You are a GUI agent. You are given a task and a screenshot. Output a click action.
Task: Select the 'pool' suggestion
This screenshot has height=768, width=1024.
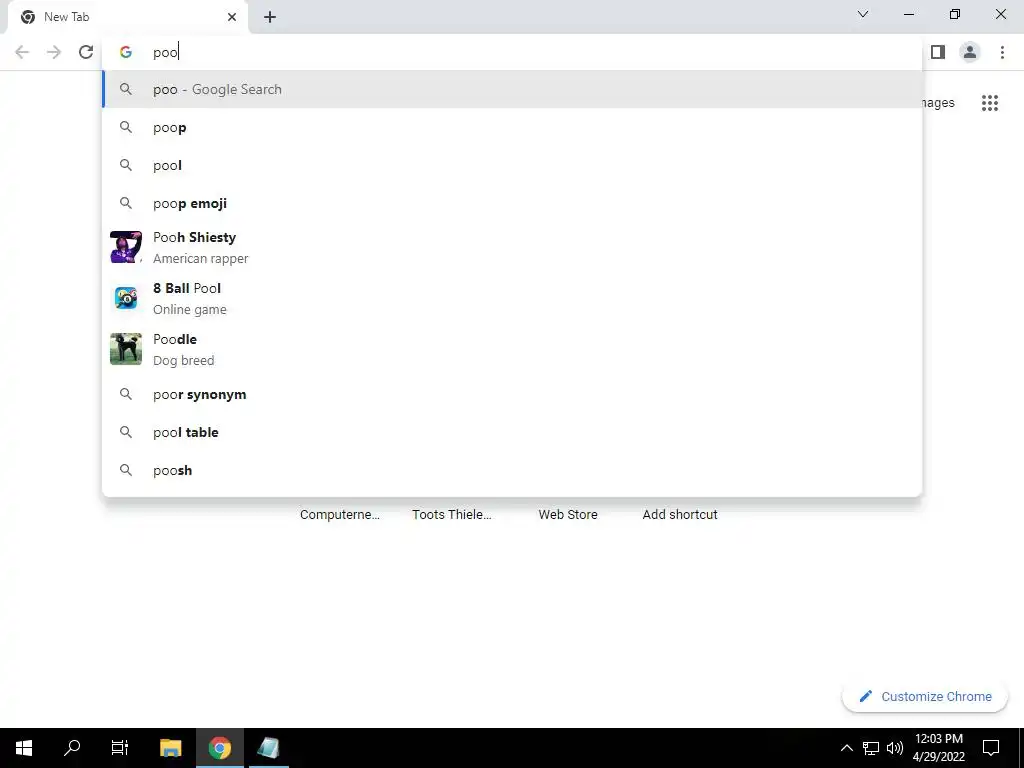pos(512,165)
